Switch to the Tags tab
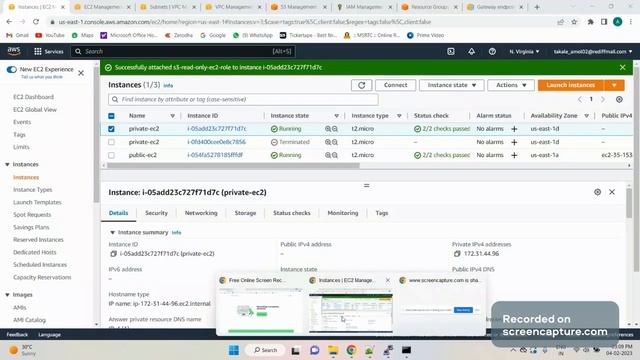Viewport: 640px width, 360px height. pos(382,213)
